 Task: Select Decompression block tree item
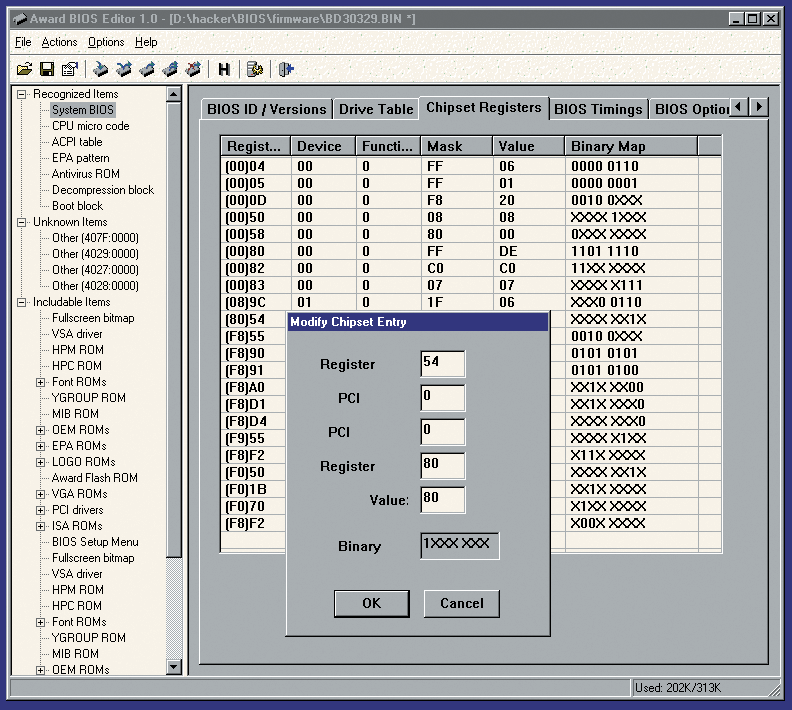(103, 190)
